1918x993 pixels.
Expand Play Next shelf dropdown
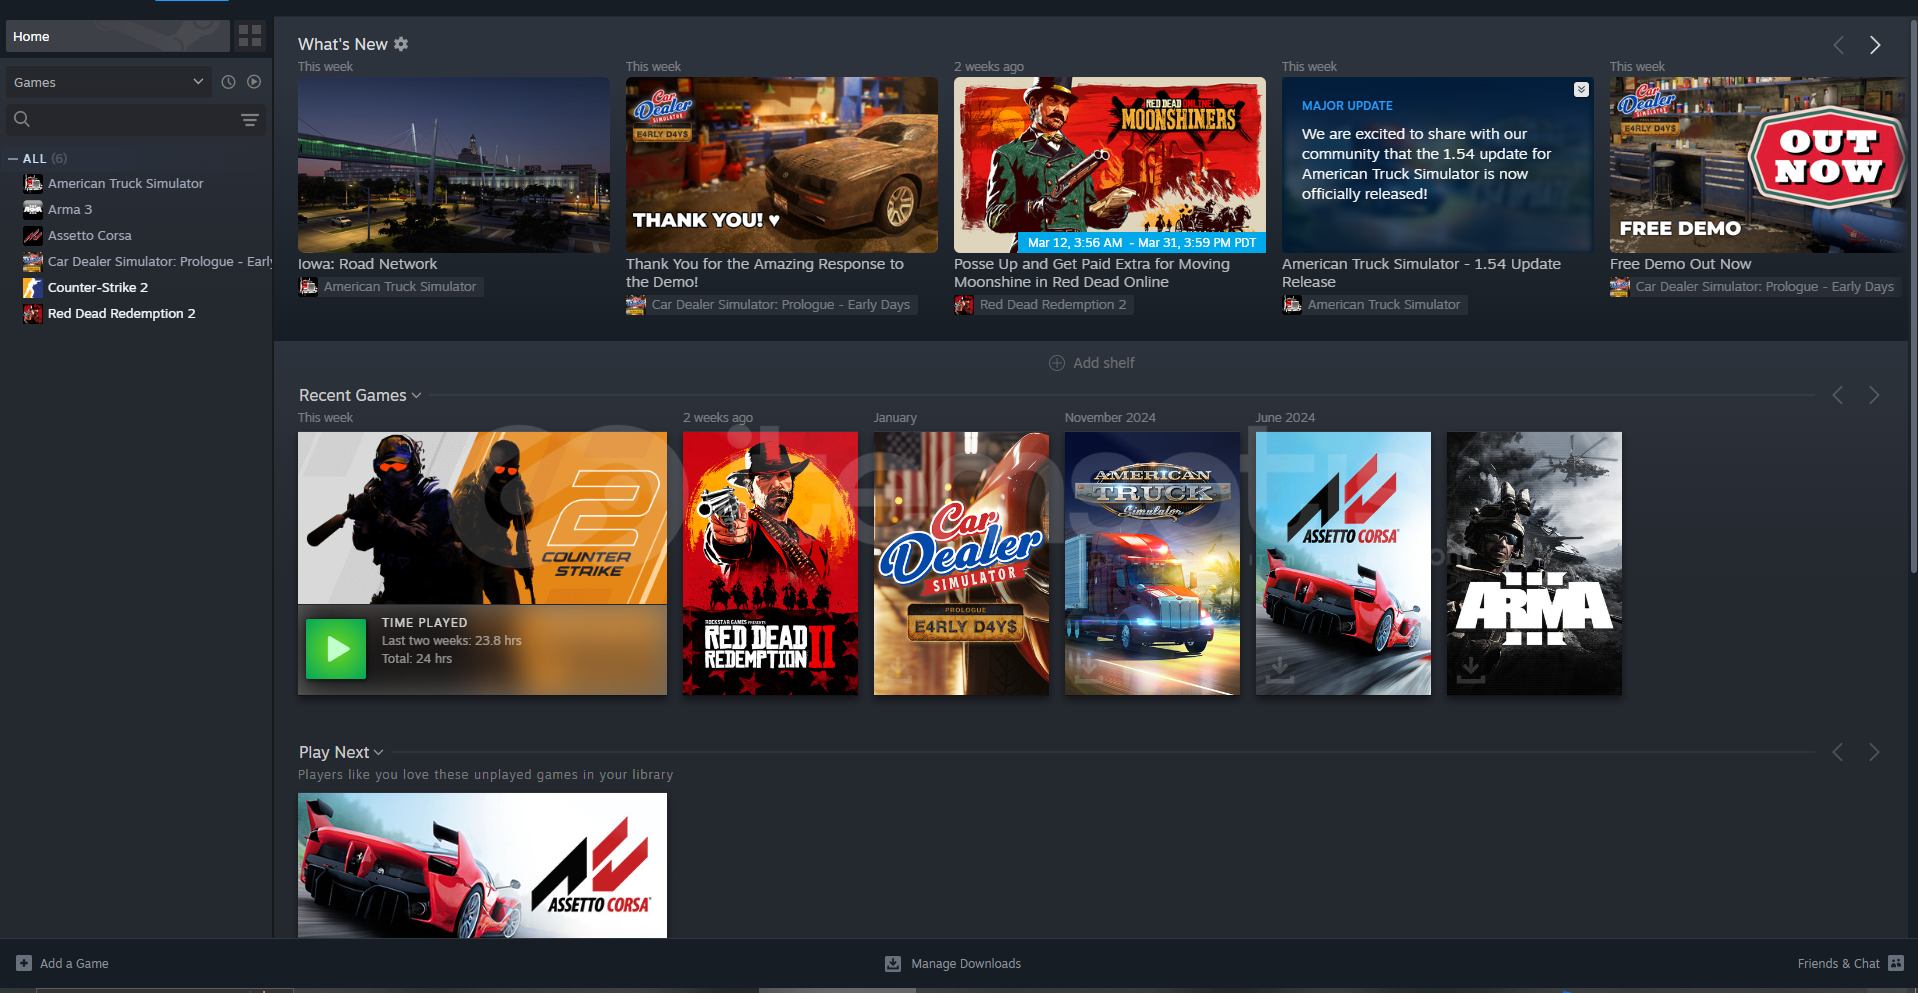click(378, 752)
